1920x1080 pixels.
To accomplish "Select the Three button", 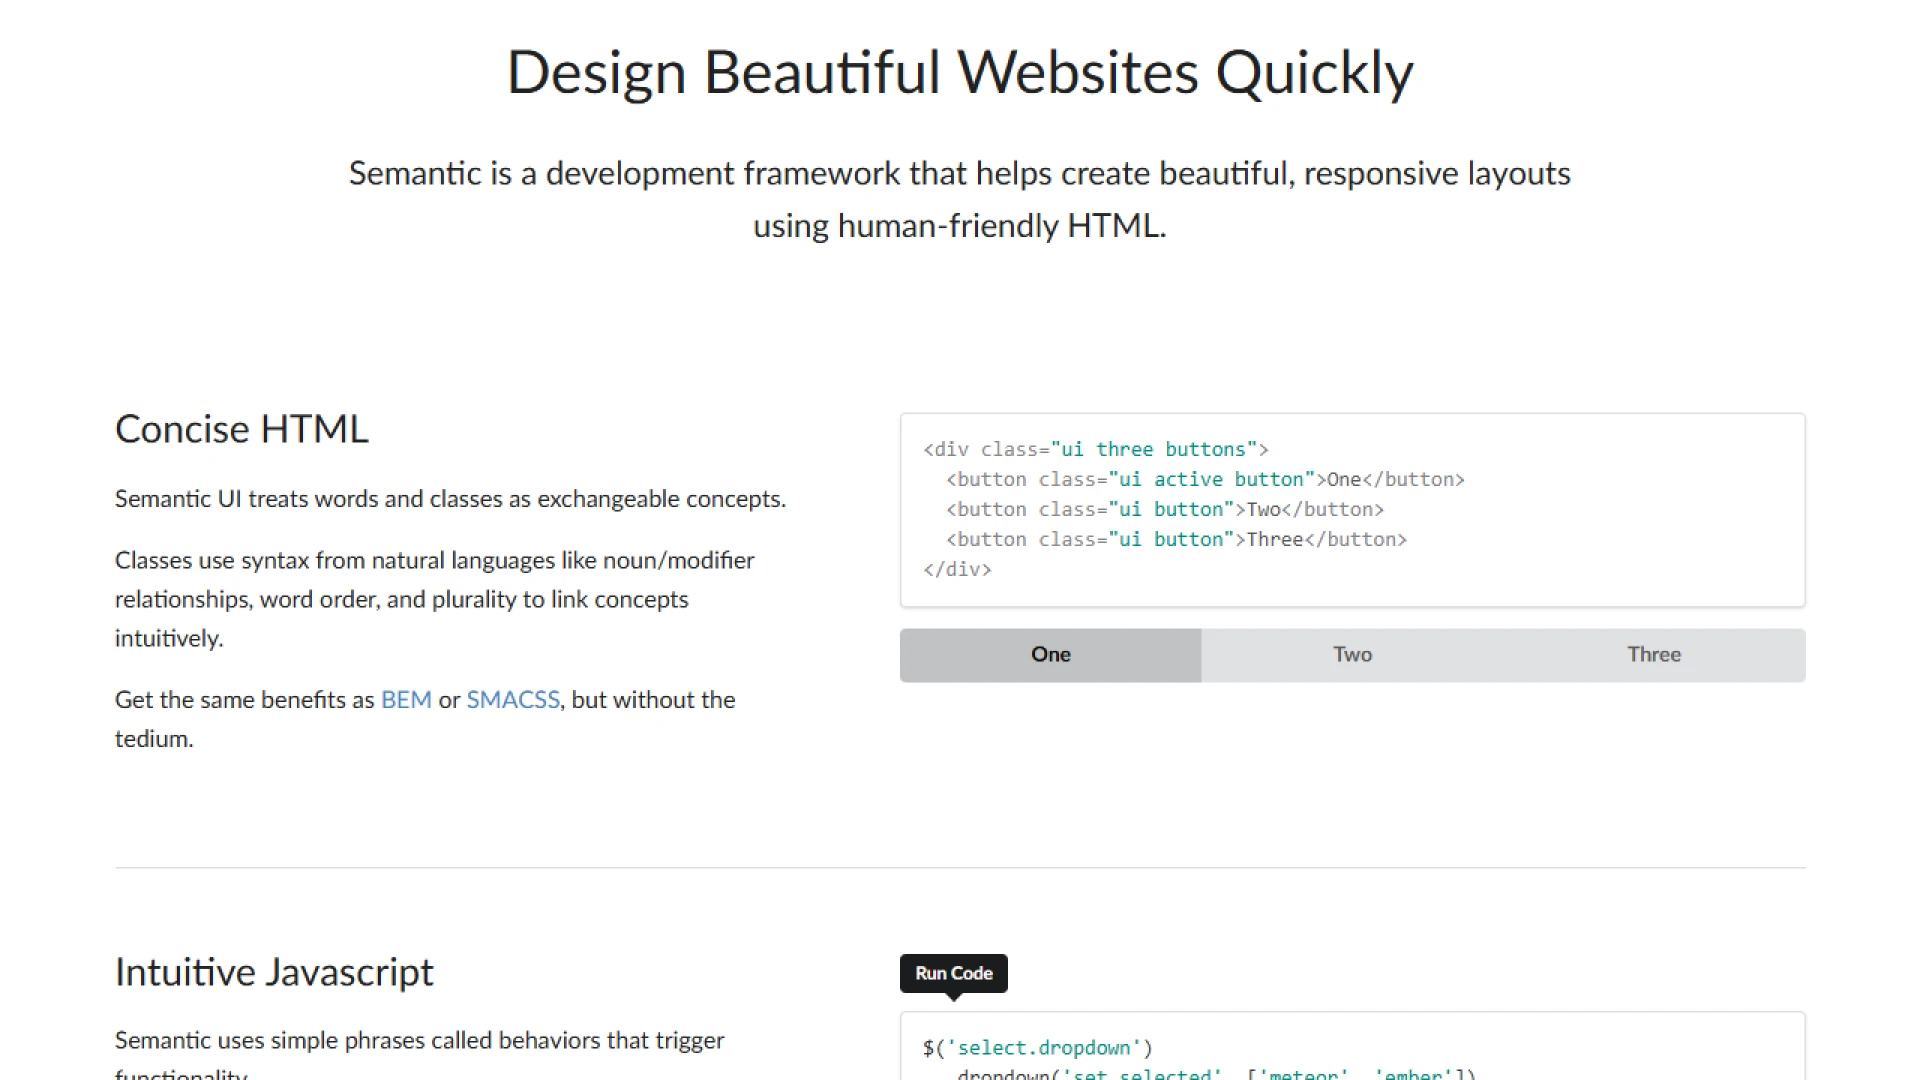I will click(1654, 655).
